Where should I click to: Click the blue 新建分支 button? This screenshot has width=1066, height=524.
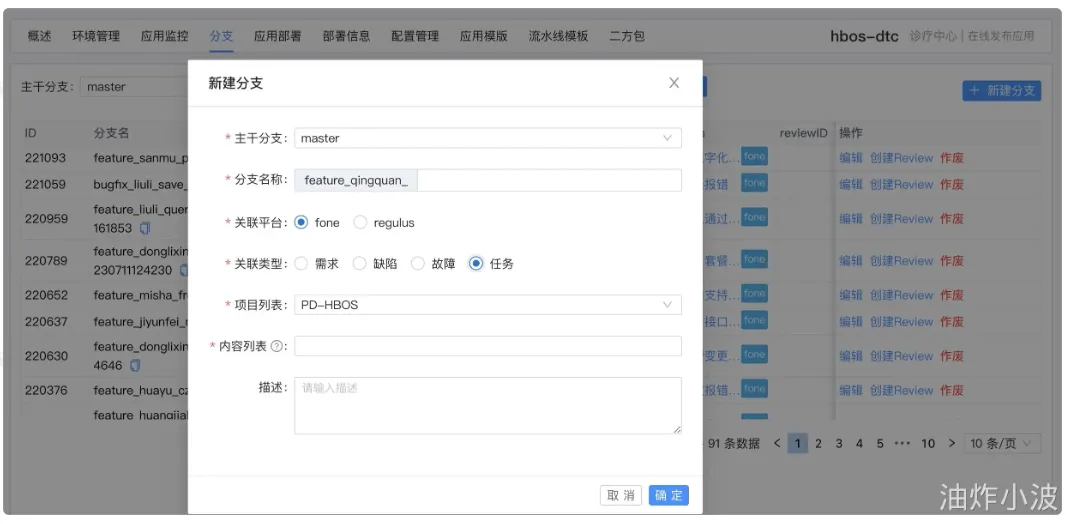1001,90
